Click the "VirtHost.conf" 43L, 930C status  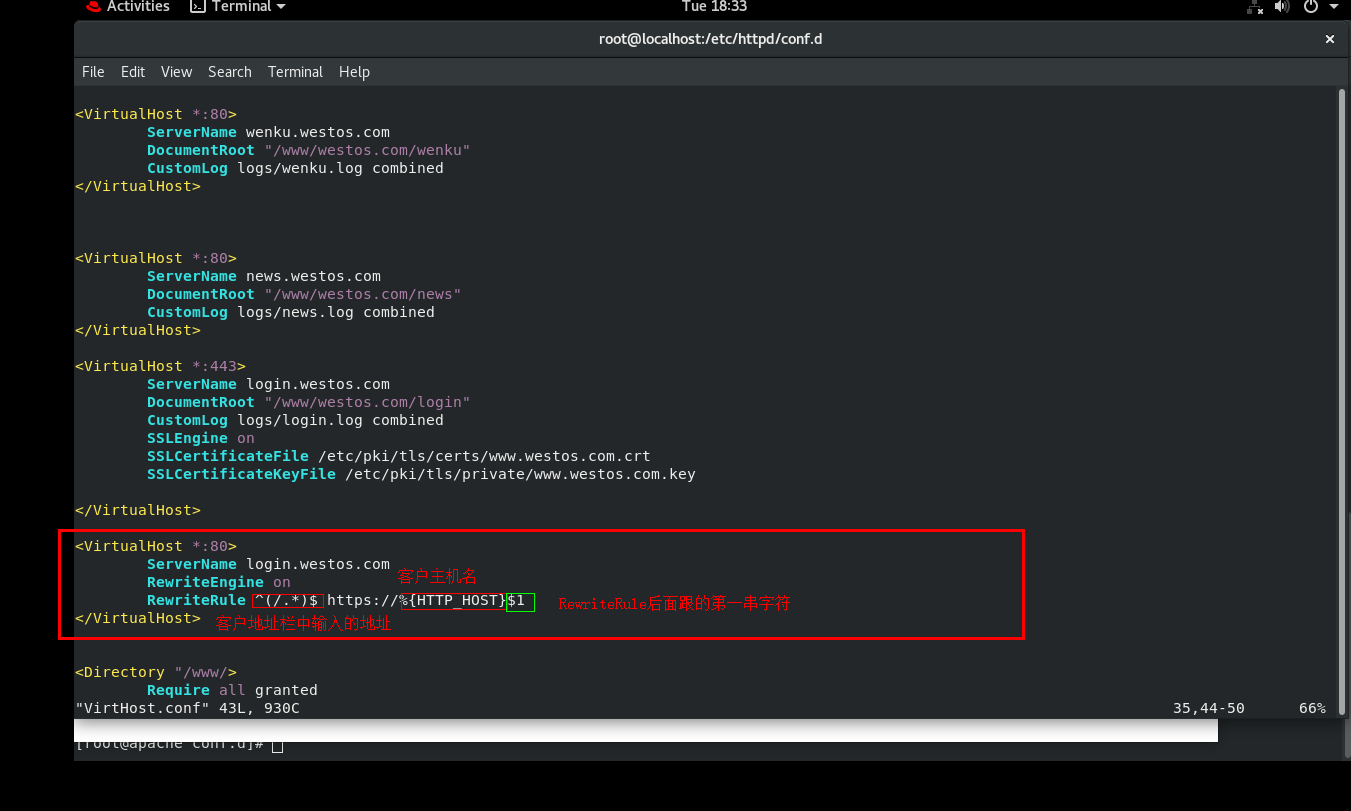click(187, 708)
